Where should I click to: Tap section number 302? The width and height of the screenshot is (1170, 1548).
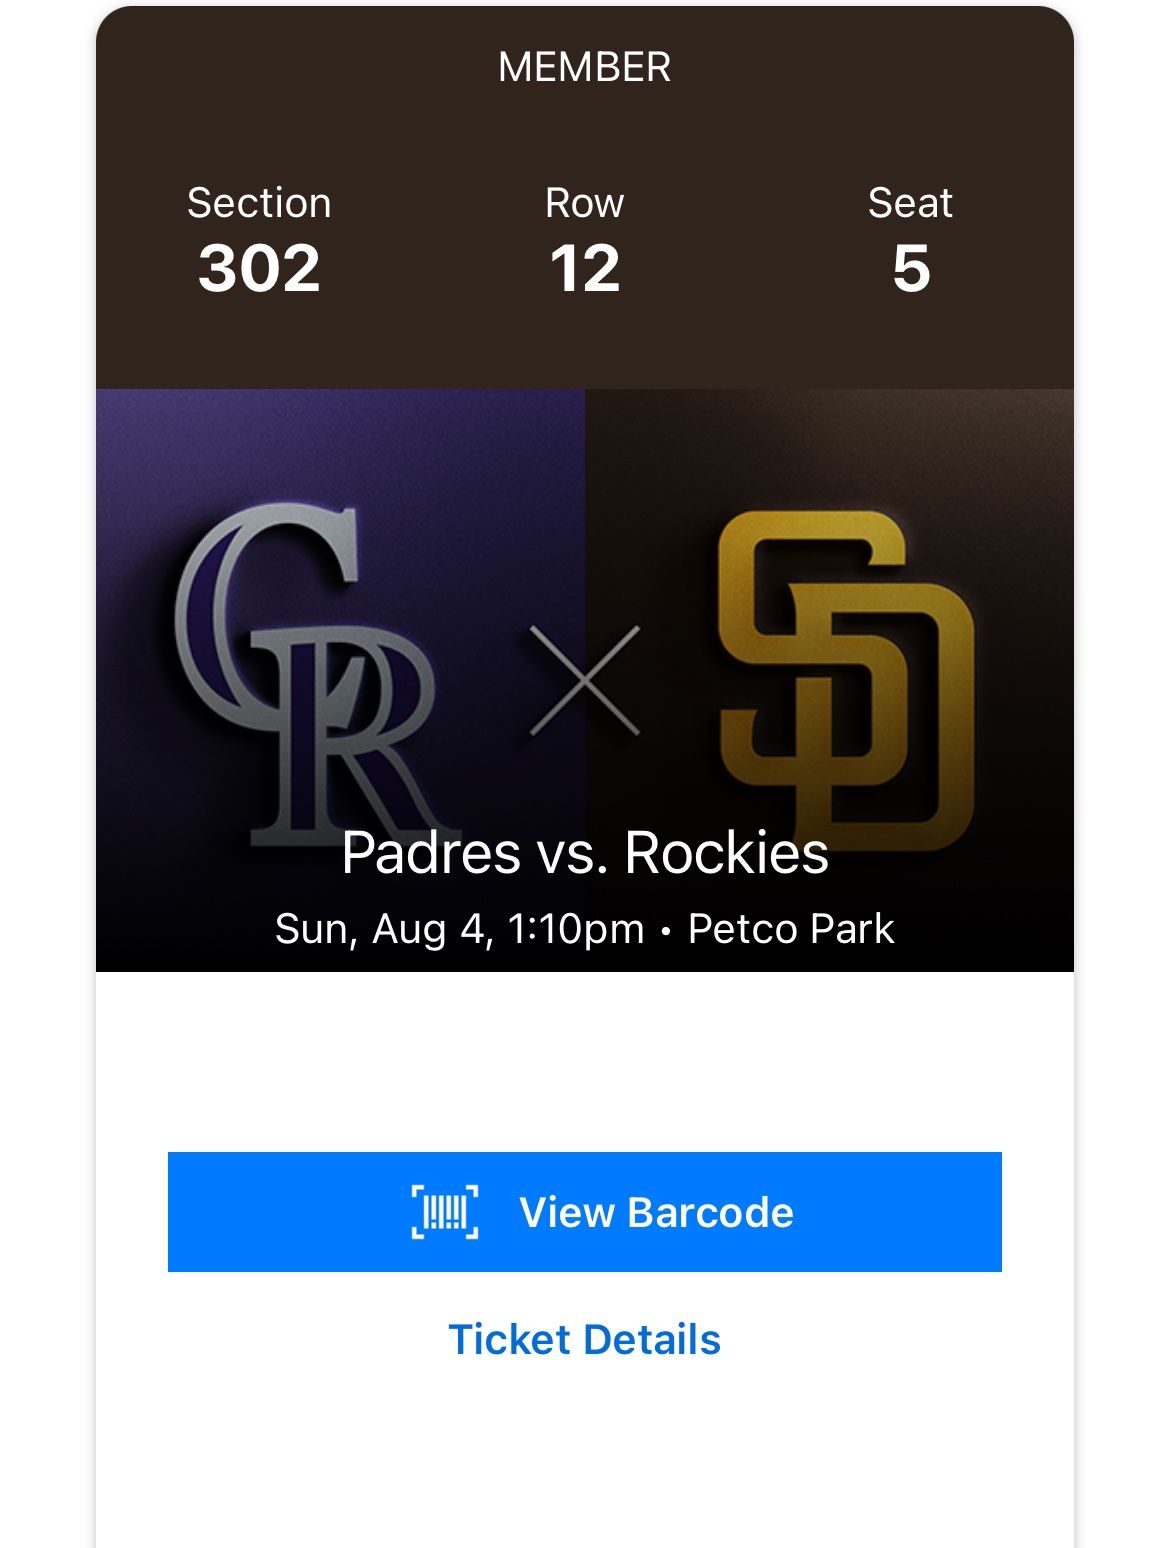[259, 269]
